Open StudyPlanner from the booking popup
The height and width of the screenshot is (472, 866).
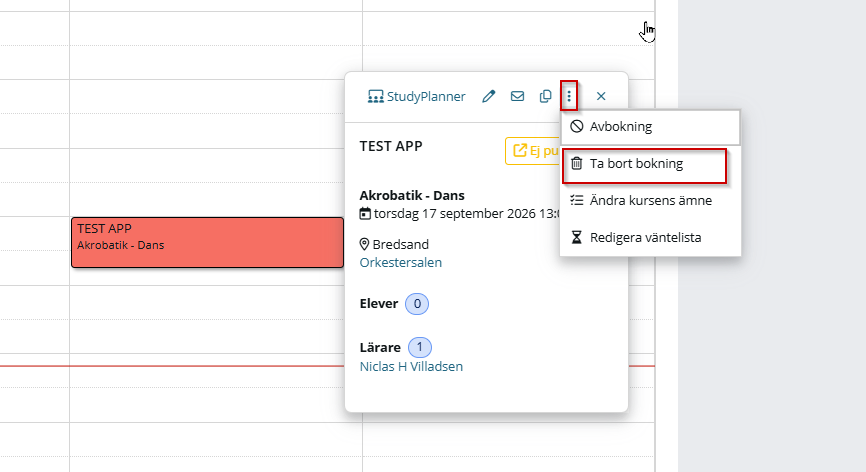pos(416,97)
